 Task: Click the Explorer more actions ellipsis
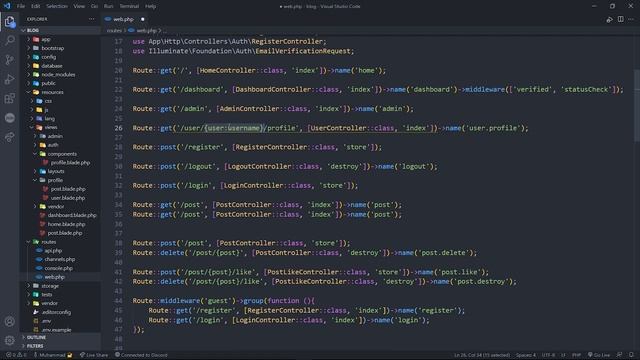coord(91,19)
